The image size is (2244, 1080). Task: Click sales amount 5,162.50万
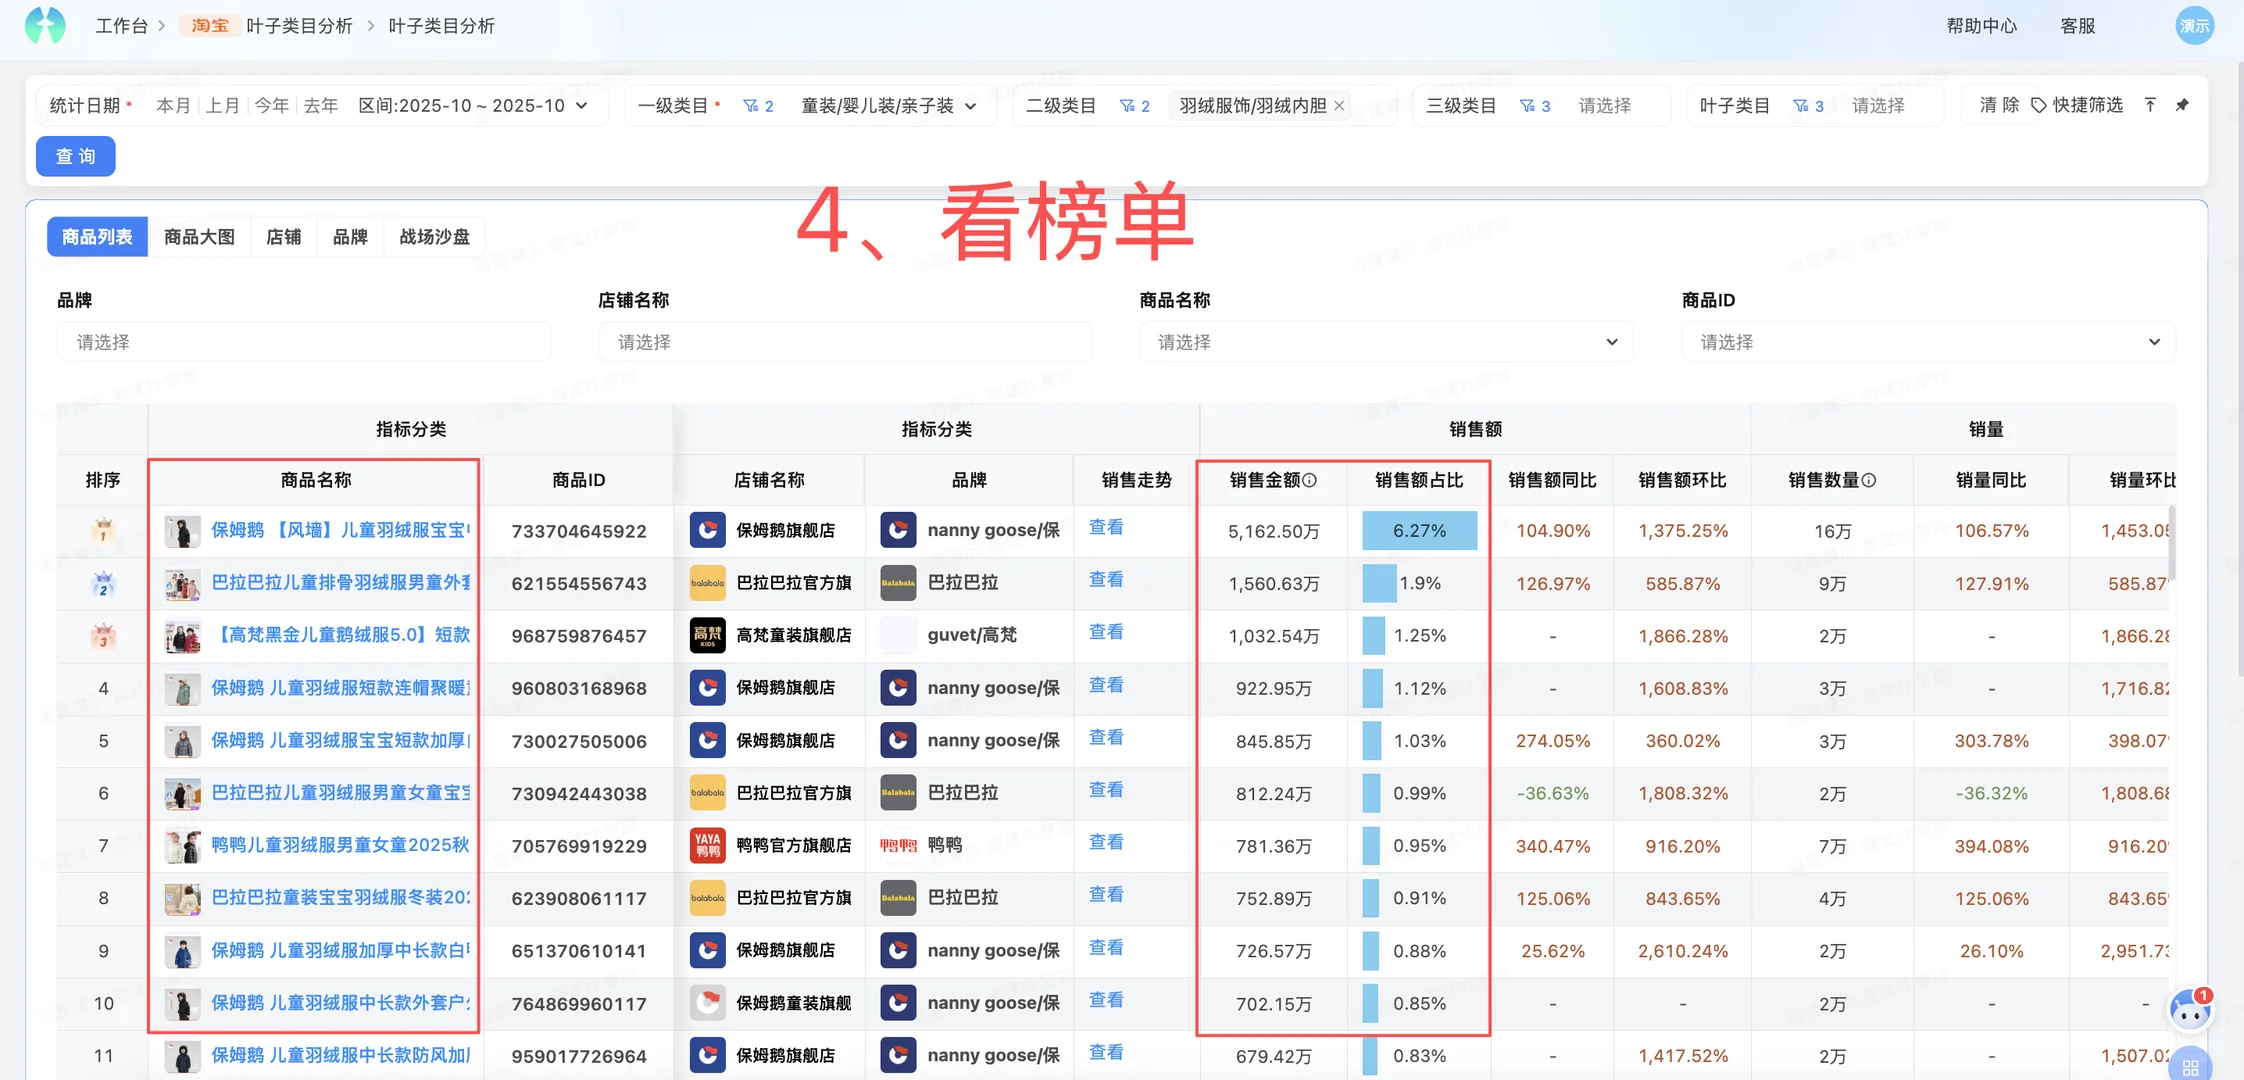1273,531
